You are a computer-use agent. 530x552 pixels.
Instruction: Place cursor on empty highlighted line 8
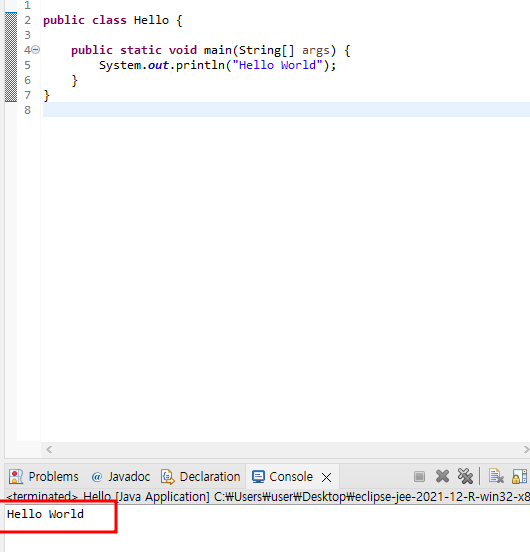(286, 109)
